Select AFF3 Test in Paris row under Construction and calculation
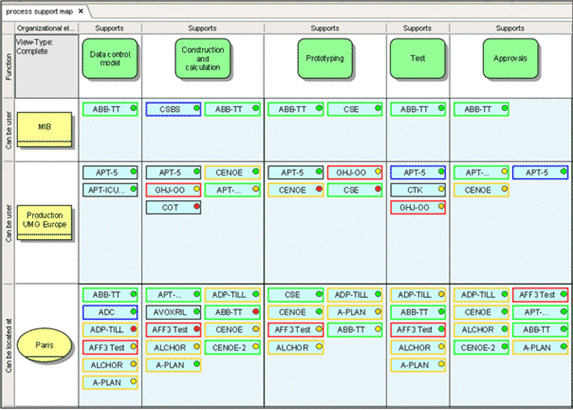This screenshot has height=410, width=573. pyautogui.click(x=174, y=330)
